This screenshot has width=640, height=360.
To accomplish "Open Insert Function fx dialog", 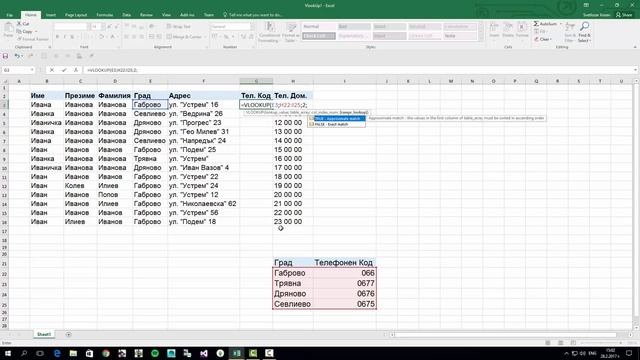I will 76,70.
